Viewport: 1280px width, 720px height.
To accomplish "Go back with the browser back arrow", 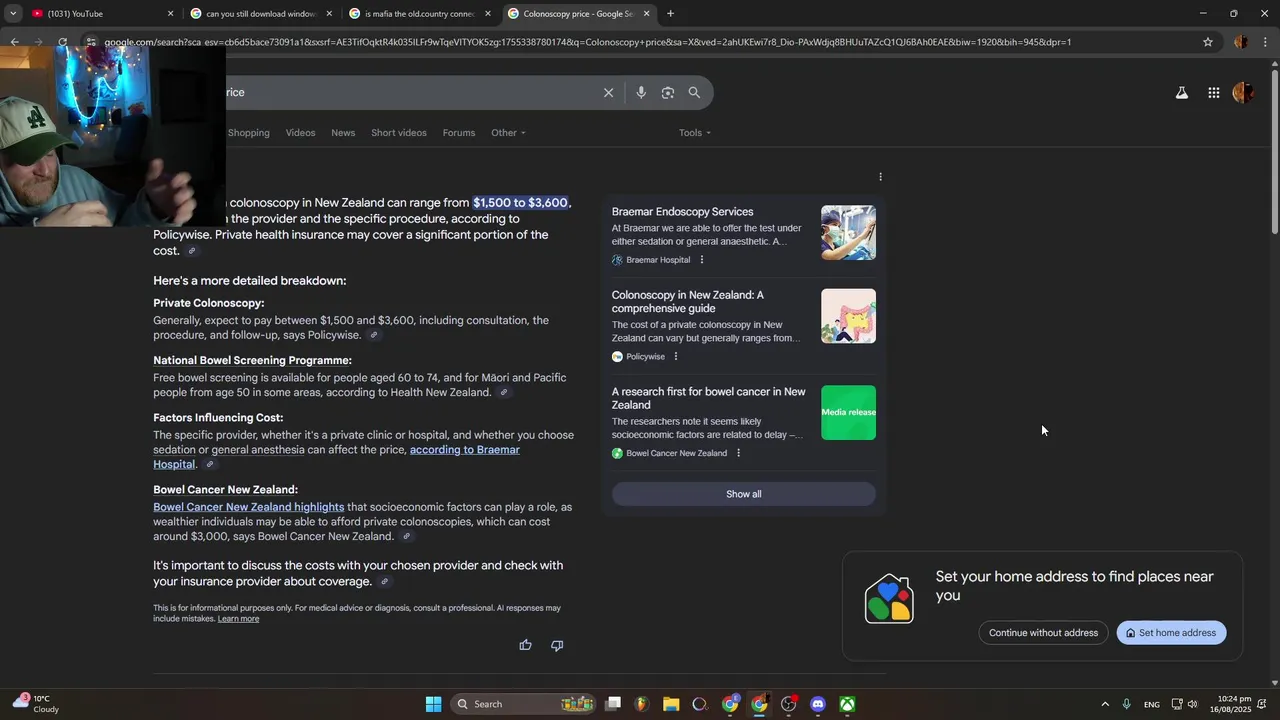I will tap(14, 42).
